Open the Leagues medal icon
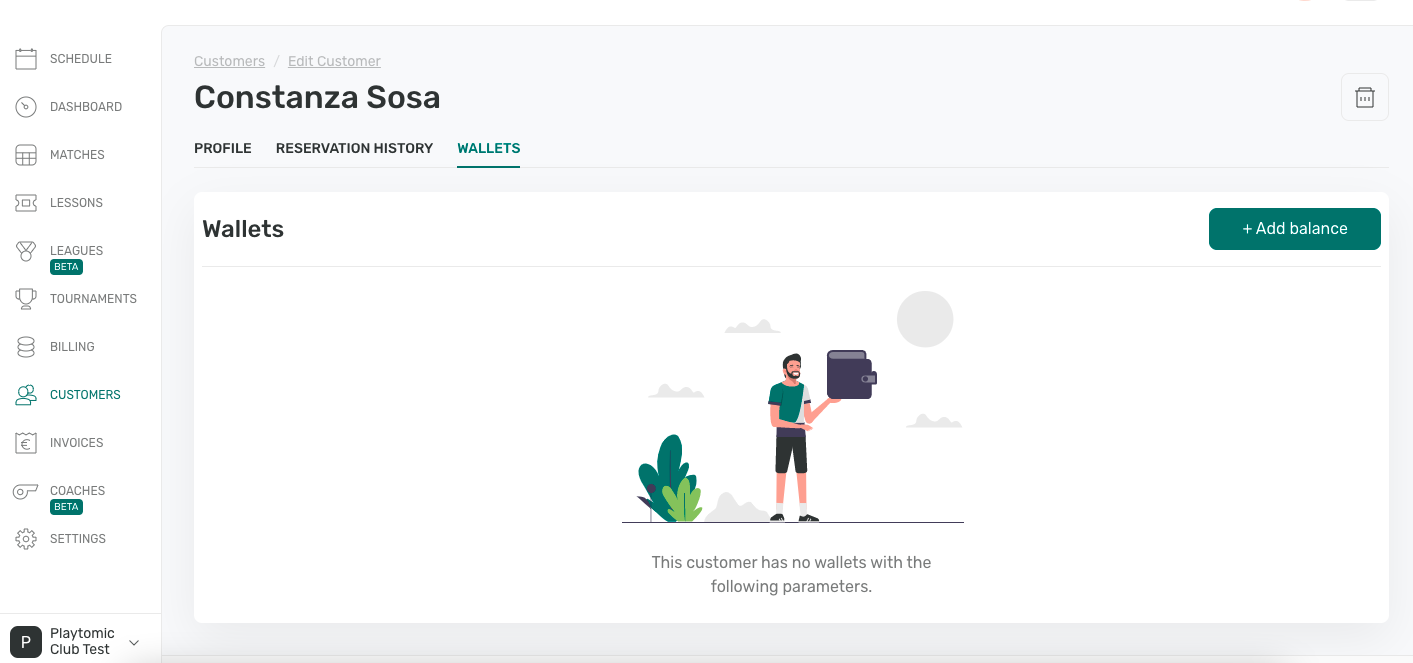The width and height of the screenshot is (1413, 663). pyautogui.click(x=26, y=251)
